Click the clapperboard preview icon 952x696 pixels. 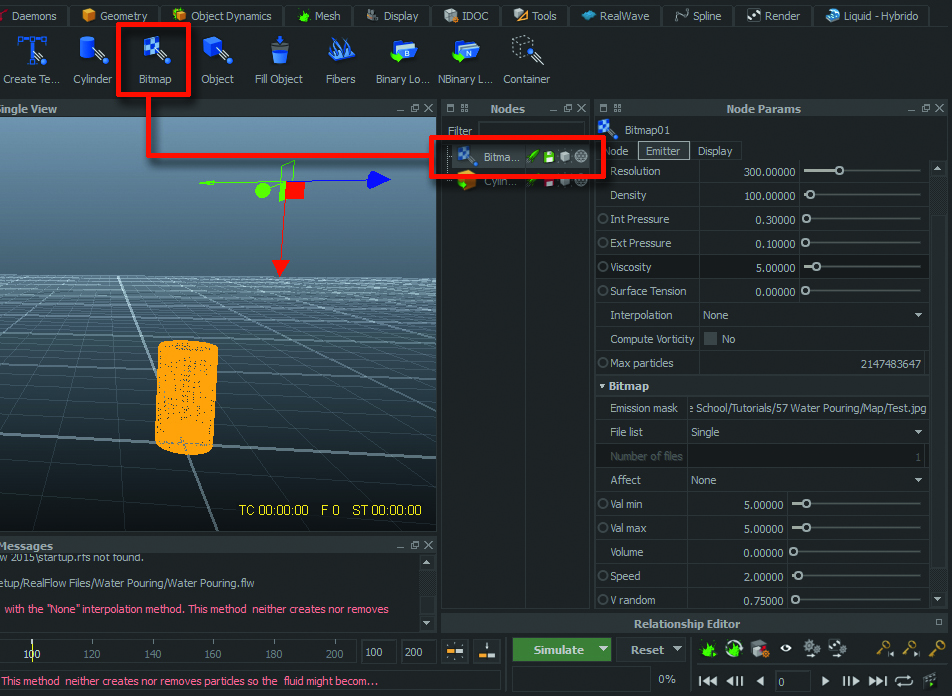(930, 680)
